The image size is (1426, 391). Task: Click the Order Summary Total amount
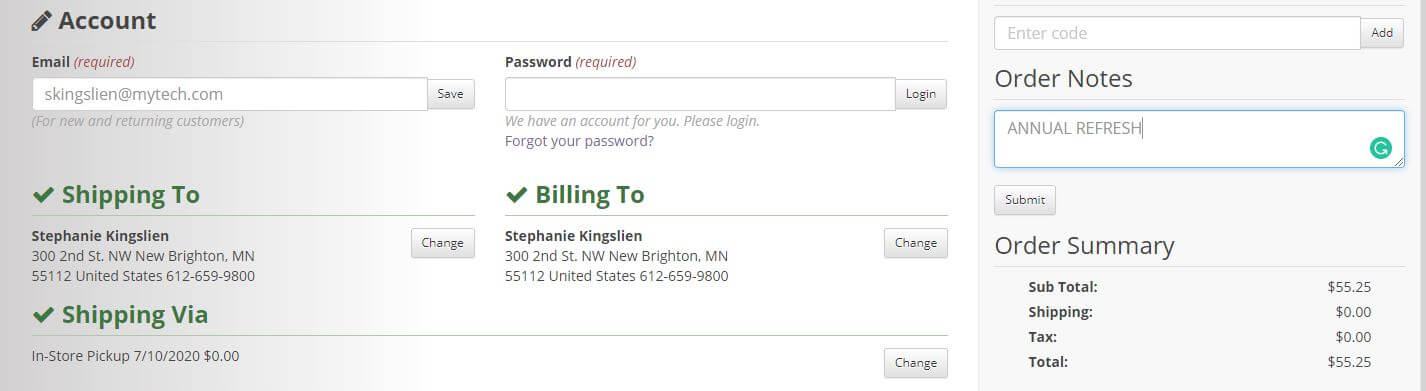(x=1349, y=362)
